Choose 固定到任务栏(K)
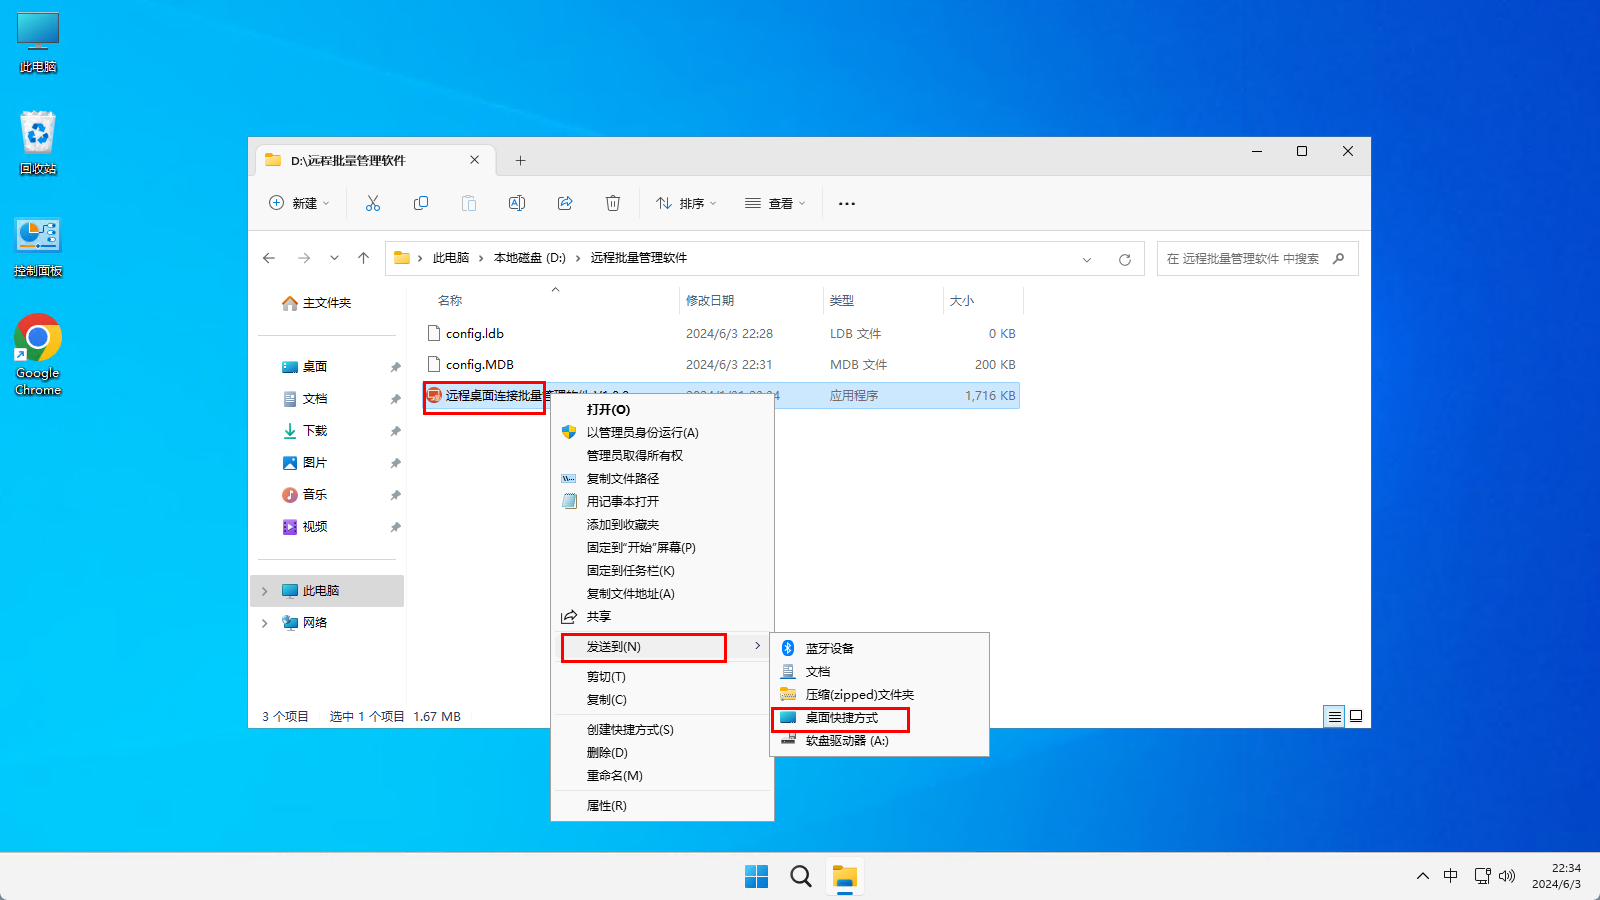Screen dimensions: 1600x900 [x=662, y=571]
